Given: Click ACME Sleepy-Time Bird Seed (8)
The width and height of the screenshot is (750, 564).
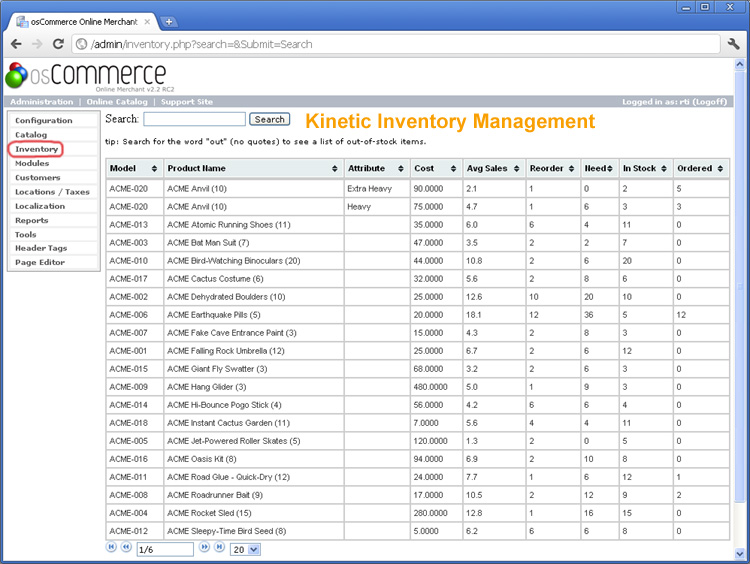Looking at the screenshot, I should click(x=227, y=531).
